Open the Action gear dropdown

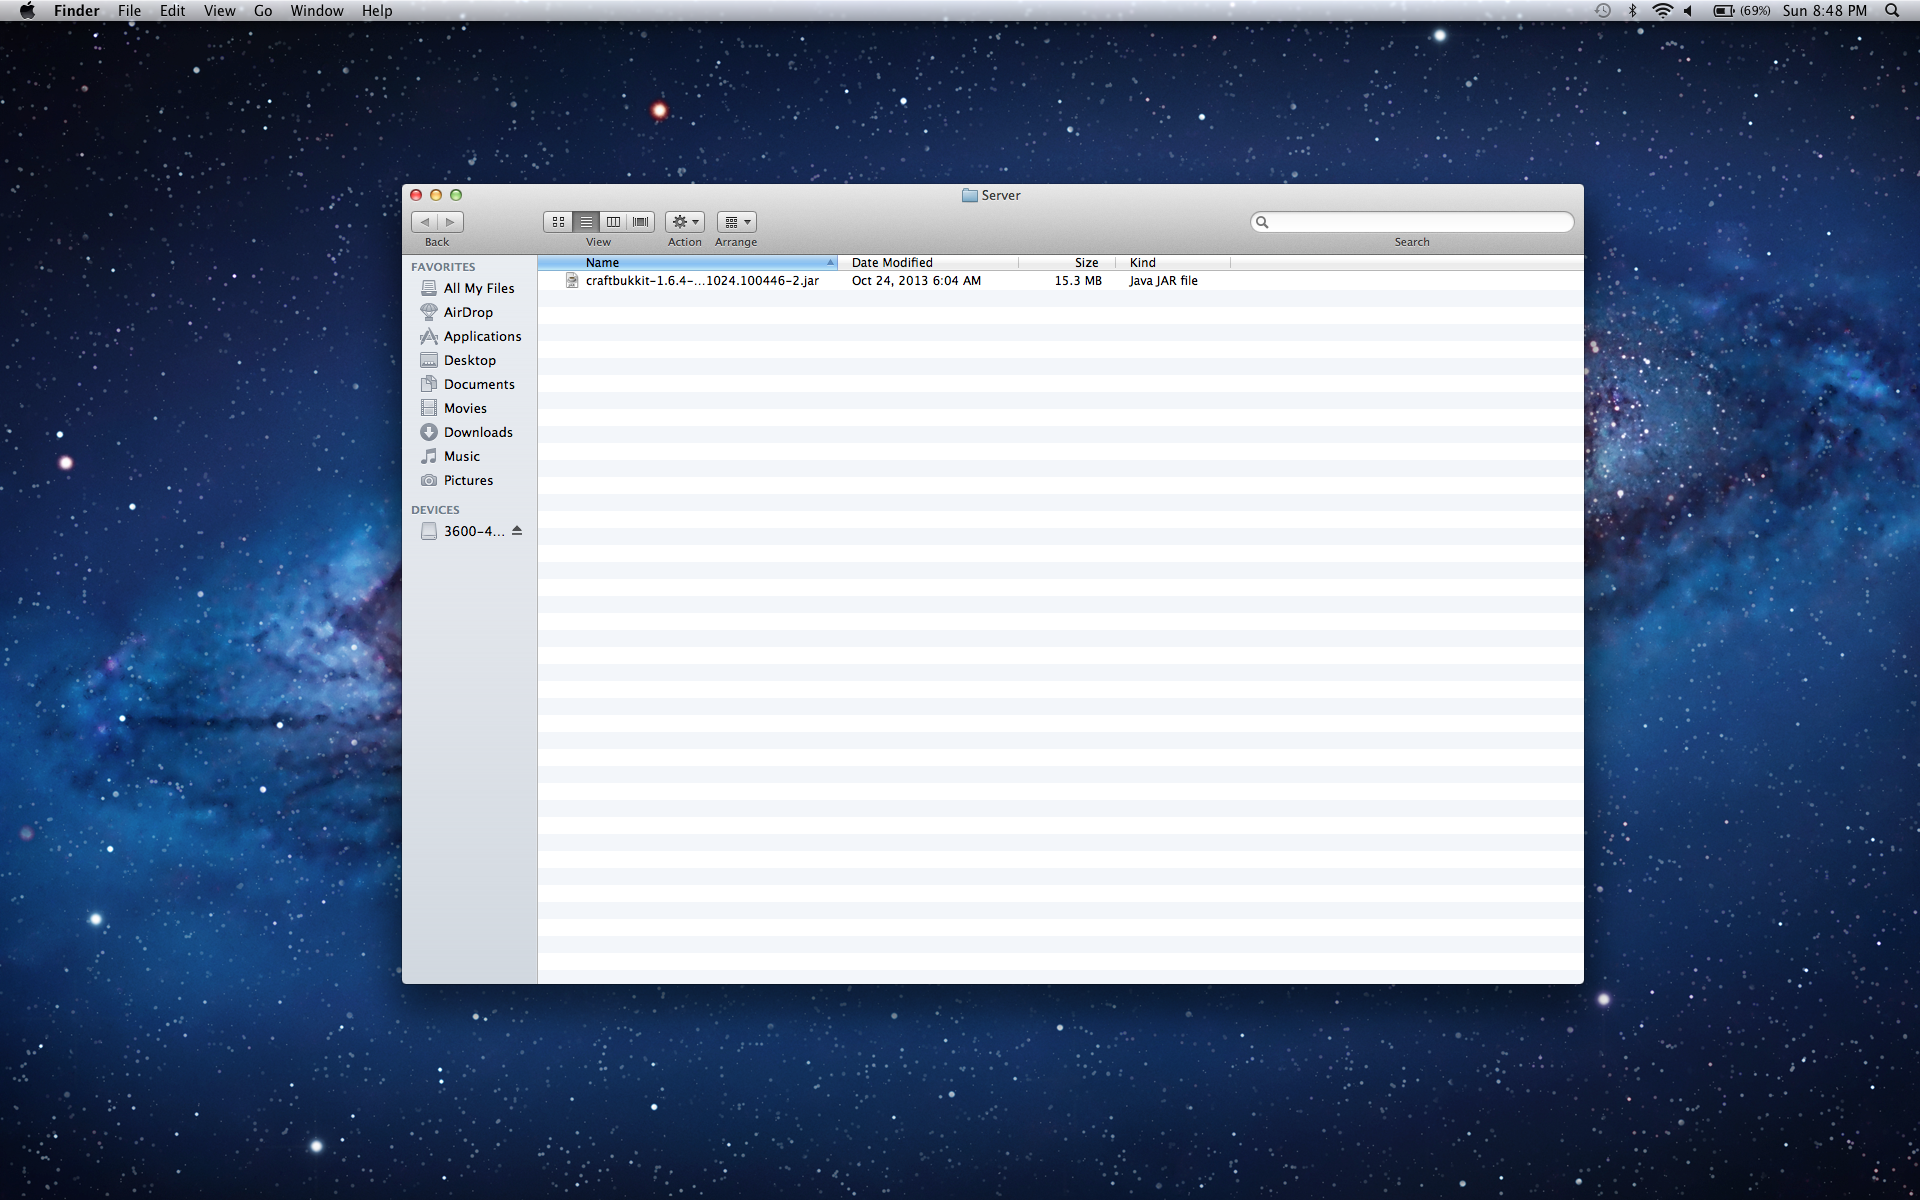(x=685, y=222)
